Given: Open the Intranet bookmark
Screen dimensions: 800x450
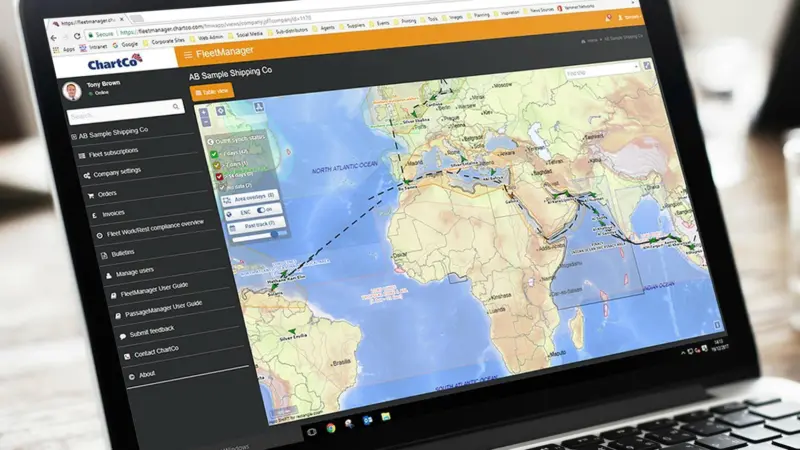Looking at the screenshot, I should point(93,47).
